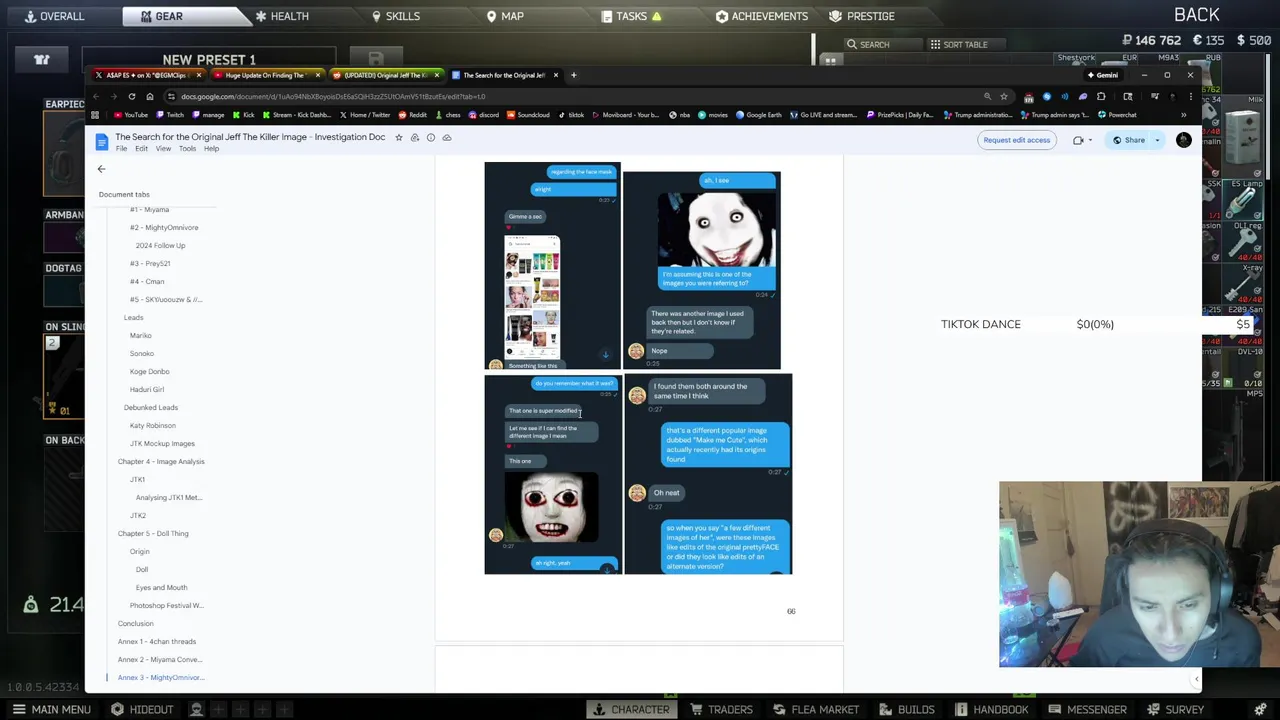Click the Jeff the Killer face chat image
The width and height of the screenshot is (1280, 720).
coord(717,228)
